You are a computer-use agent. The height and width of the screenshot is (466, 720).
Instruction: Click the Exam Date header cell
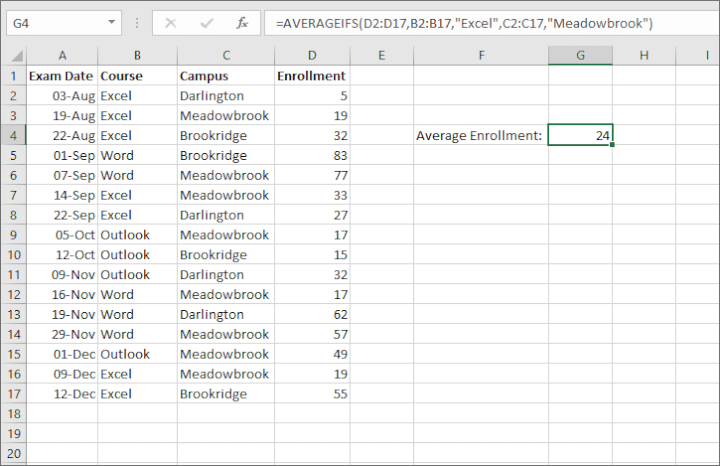[62, 75]
